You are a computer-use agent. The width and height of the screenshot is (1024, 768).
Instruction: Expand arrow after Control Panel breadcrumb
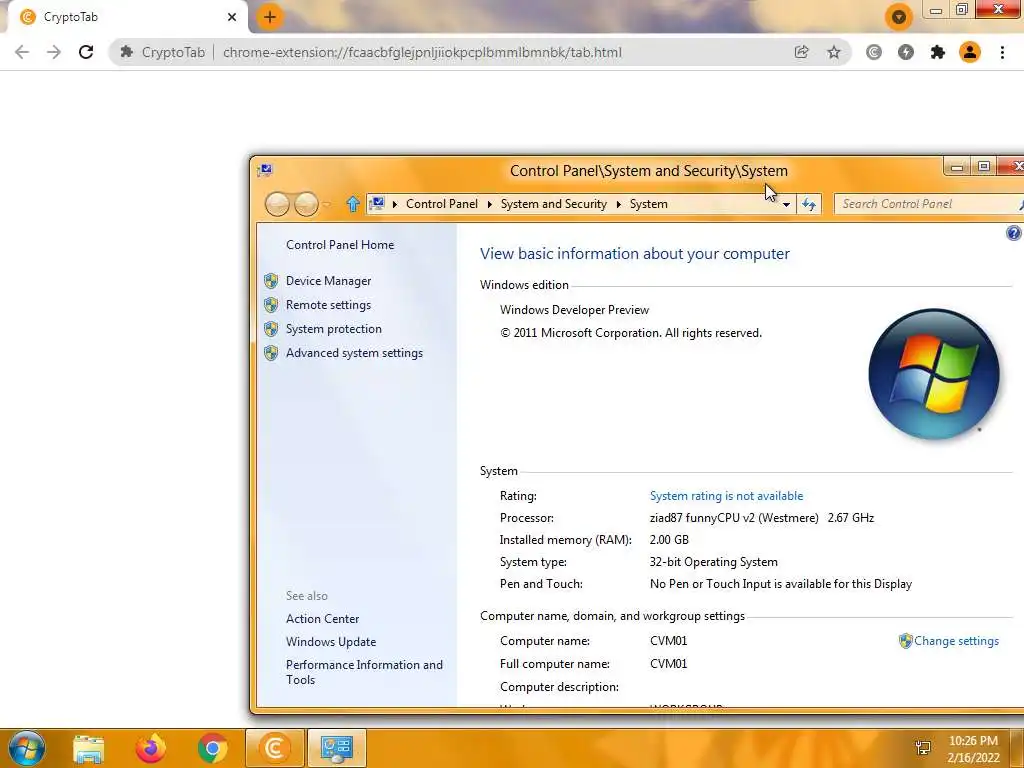[489, 204]
